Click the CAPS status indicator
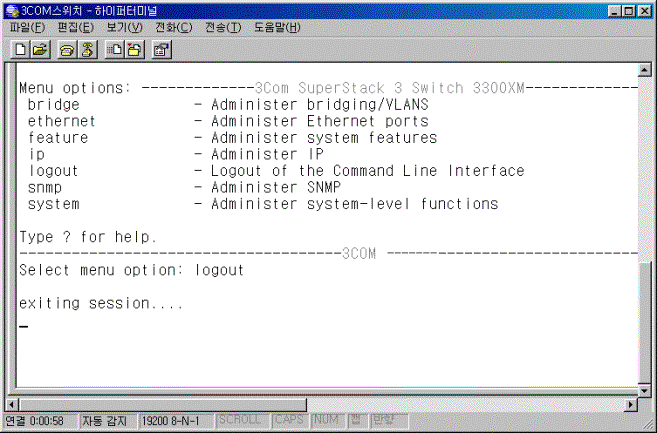Image resolution: width=657 pixels, height=433 pixels. [290, 420]
